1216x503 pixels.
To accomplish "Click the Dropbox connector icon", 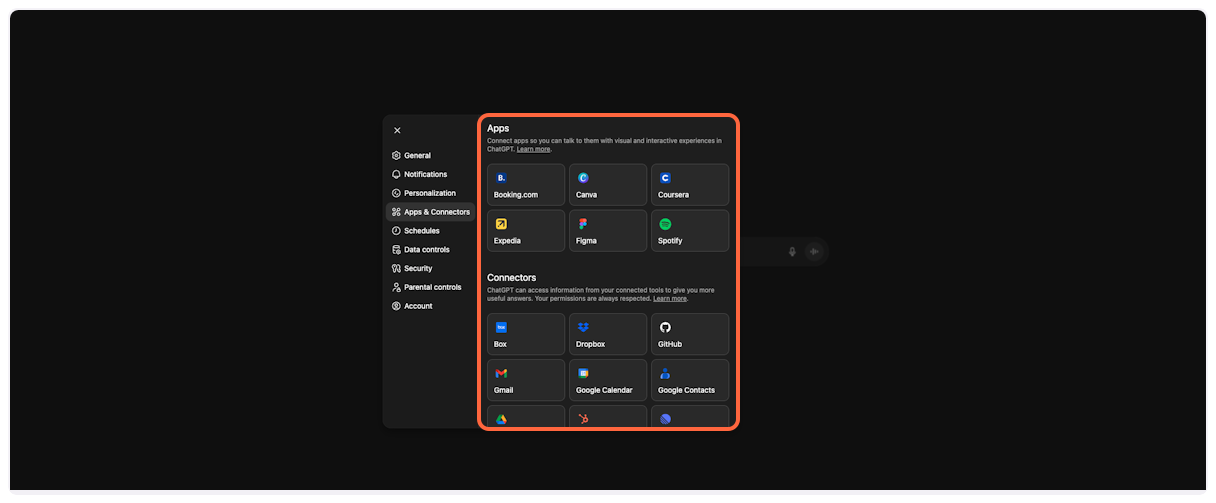I will click(583, 327).
